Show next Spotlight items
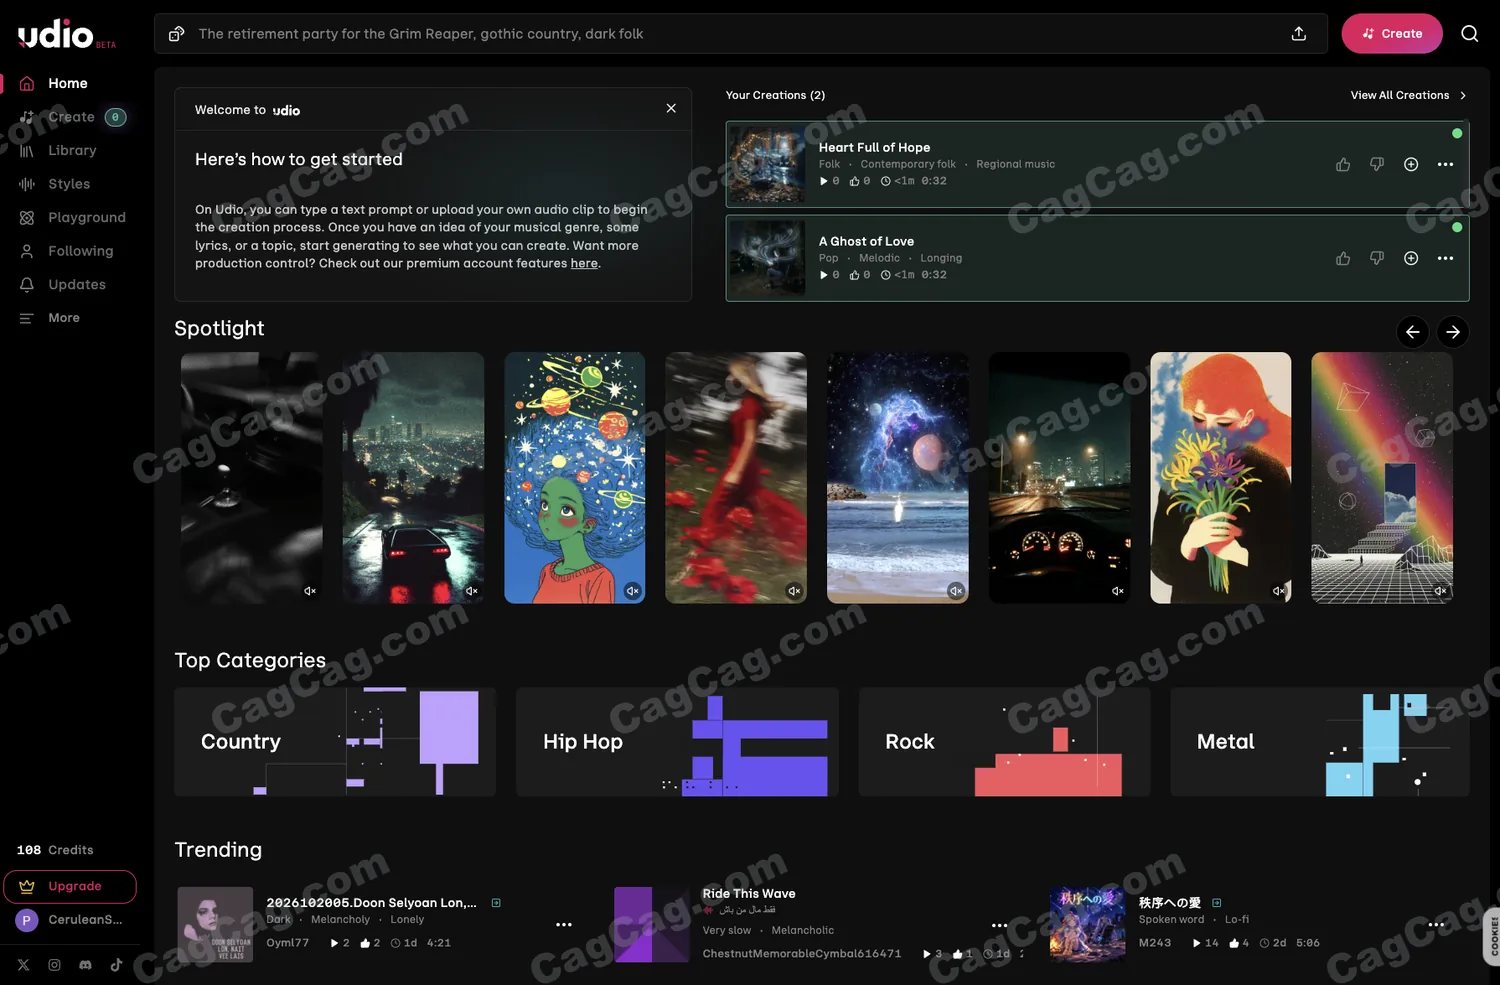The height and width of the screenshot is (985, 1500). 1453,332
